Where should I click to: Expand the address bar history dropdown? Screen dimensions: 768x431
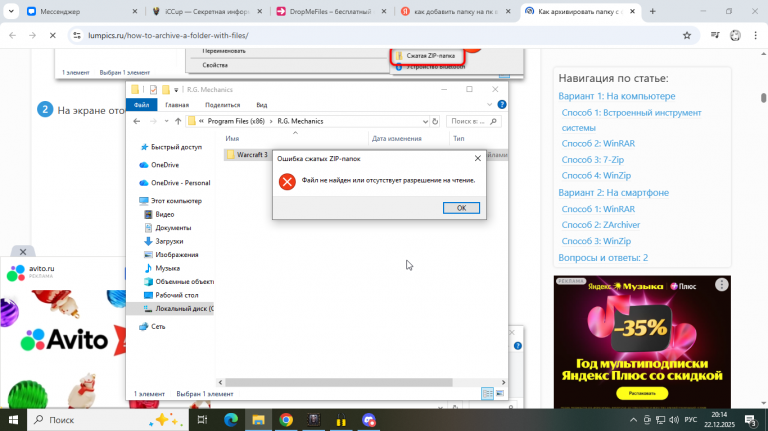[425, 121]
